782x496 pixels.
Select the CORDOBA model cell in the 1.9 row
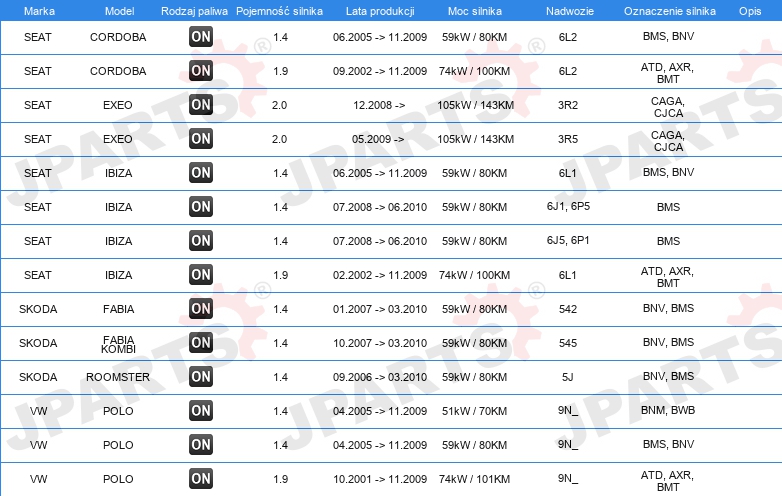[118, 71]
